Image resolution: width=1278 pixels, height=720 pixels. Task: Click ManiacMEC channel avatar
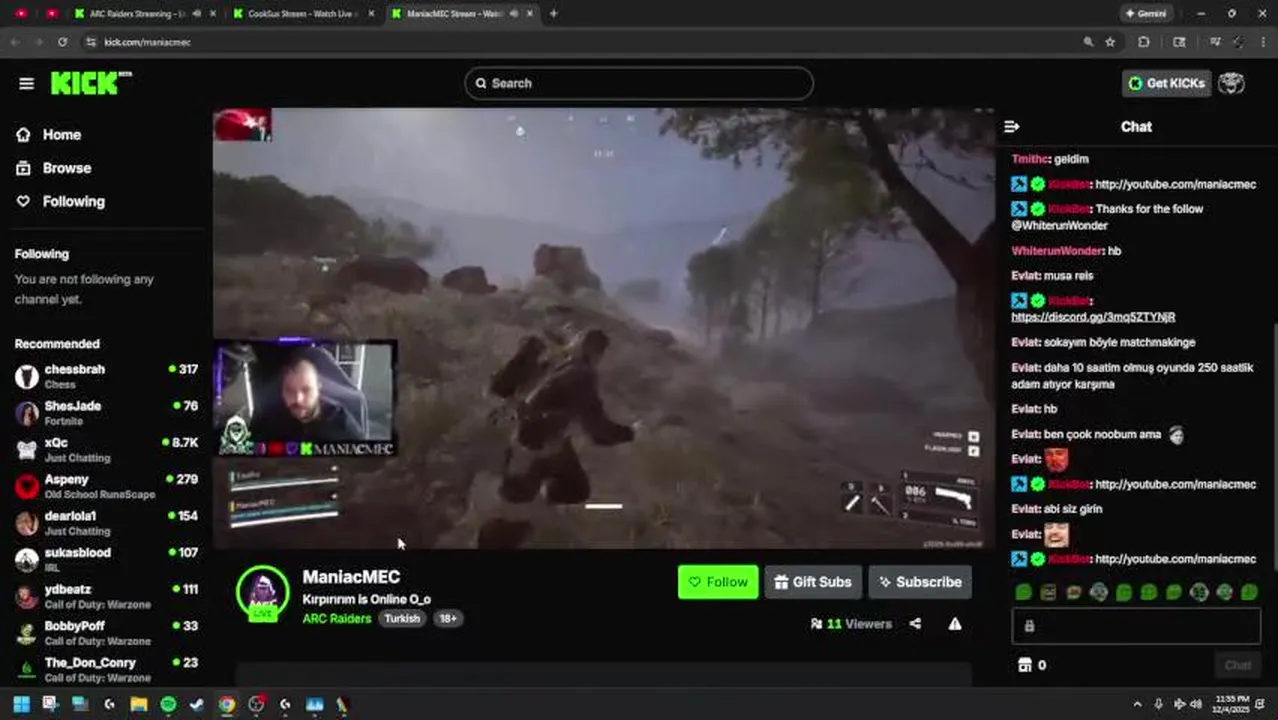click(263, 592)
